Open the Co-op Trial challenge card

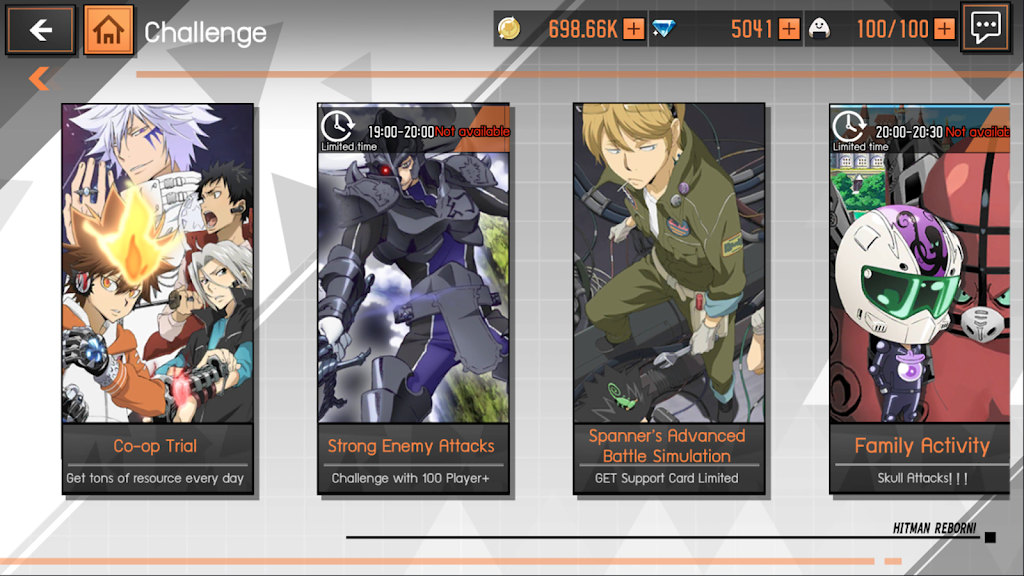coord(157,298)
